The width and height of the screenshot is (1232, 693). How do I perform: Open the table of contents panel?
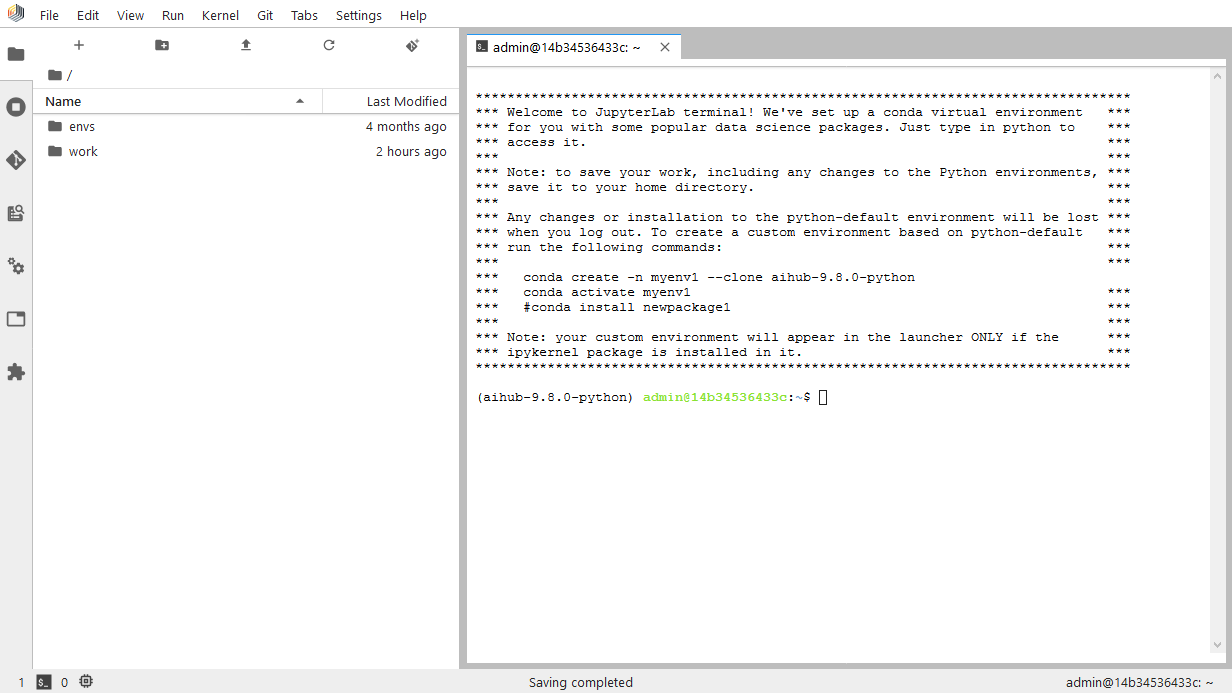tap(16, 213)
